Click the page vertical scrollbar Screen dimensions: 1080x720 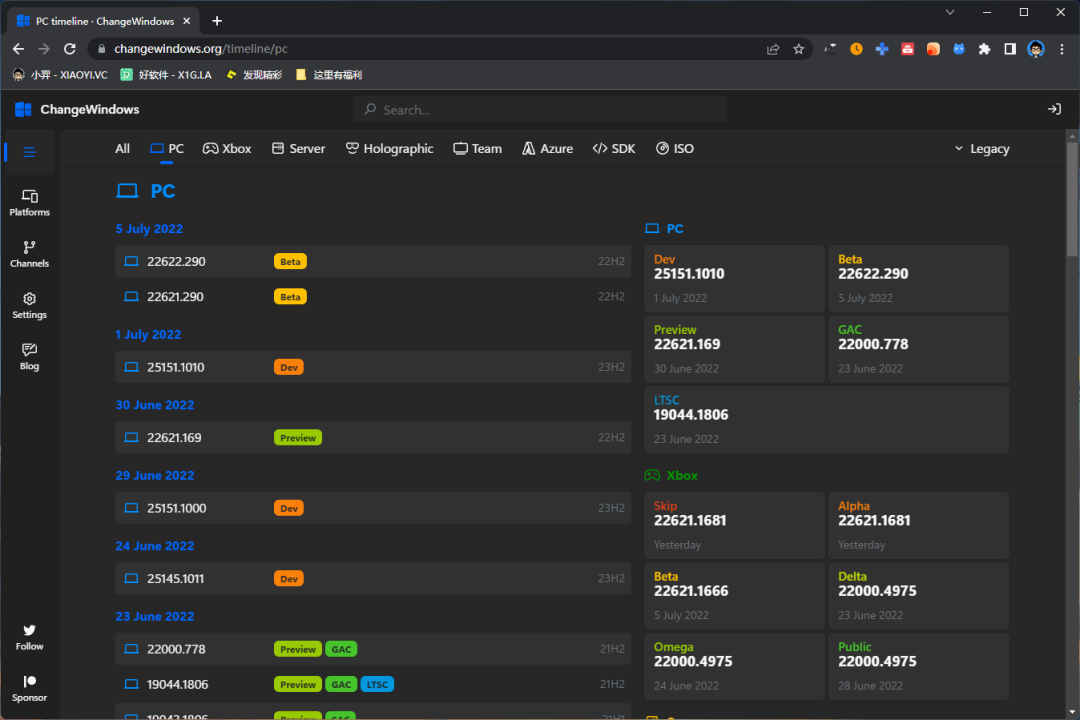click(1072, 200)
